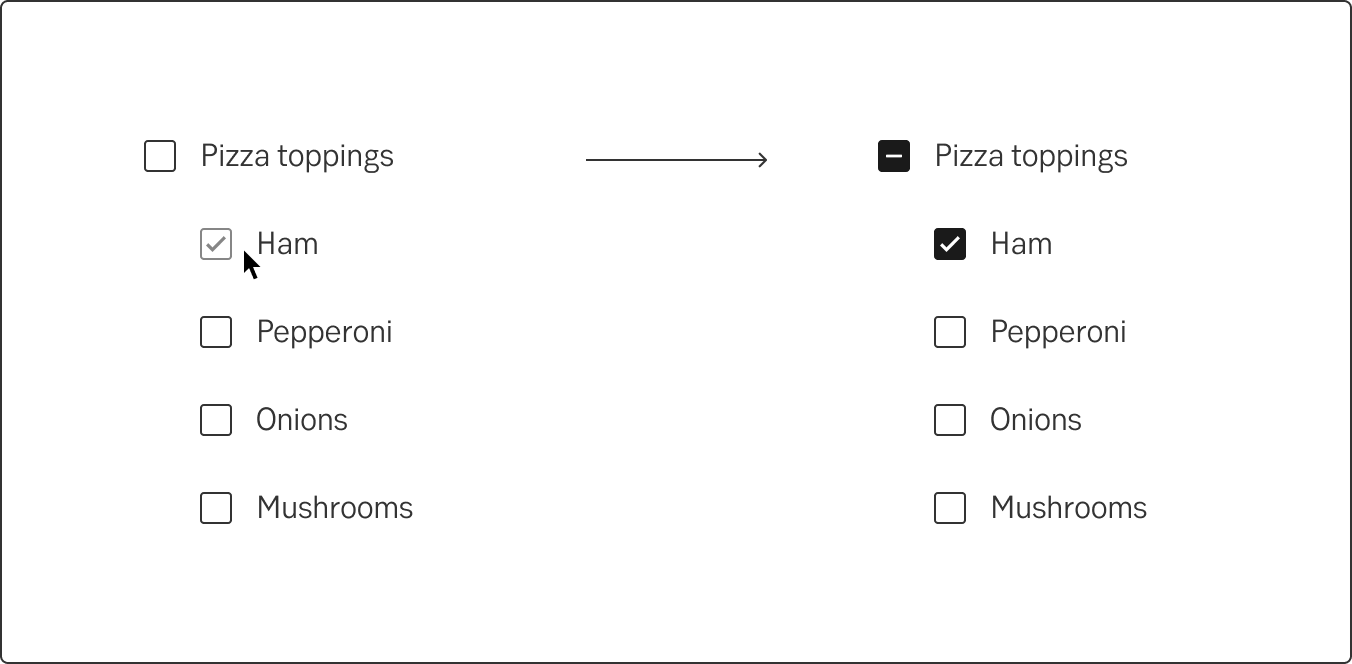Click the Pizza toppings label beside the empty checkbox
This screenshot has width=1352, height=664.
tap(297, 156)
